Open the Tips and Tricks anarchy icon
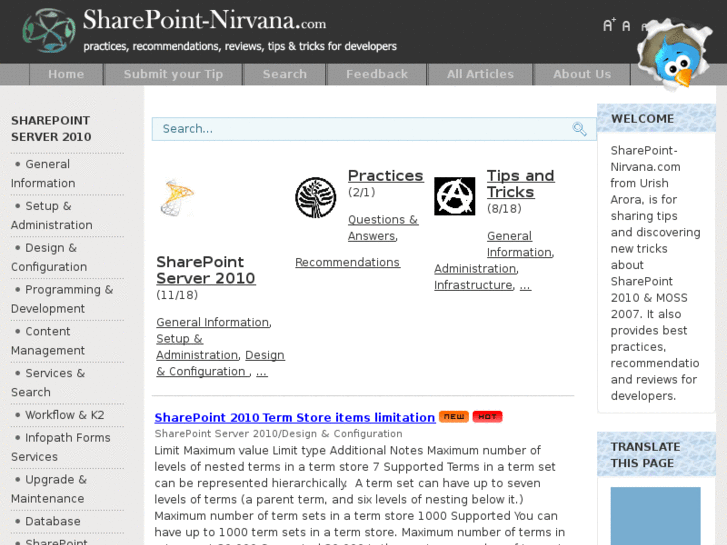The width and height of the screenshot is (727, 545). click(454, 196)
